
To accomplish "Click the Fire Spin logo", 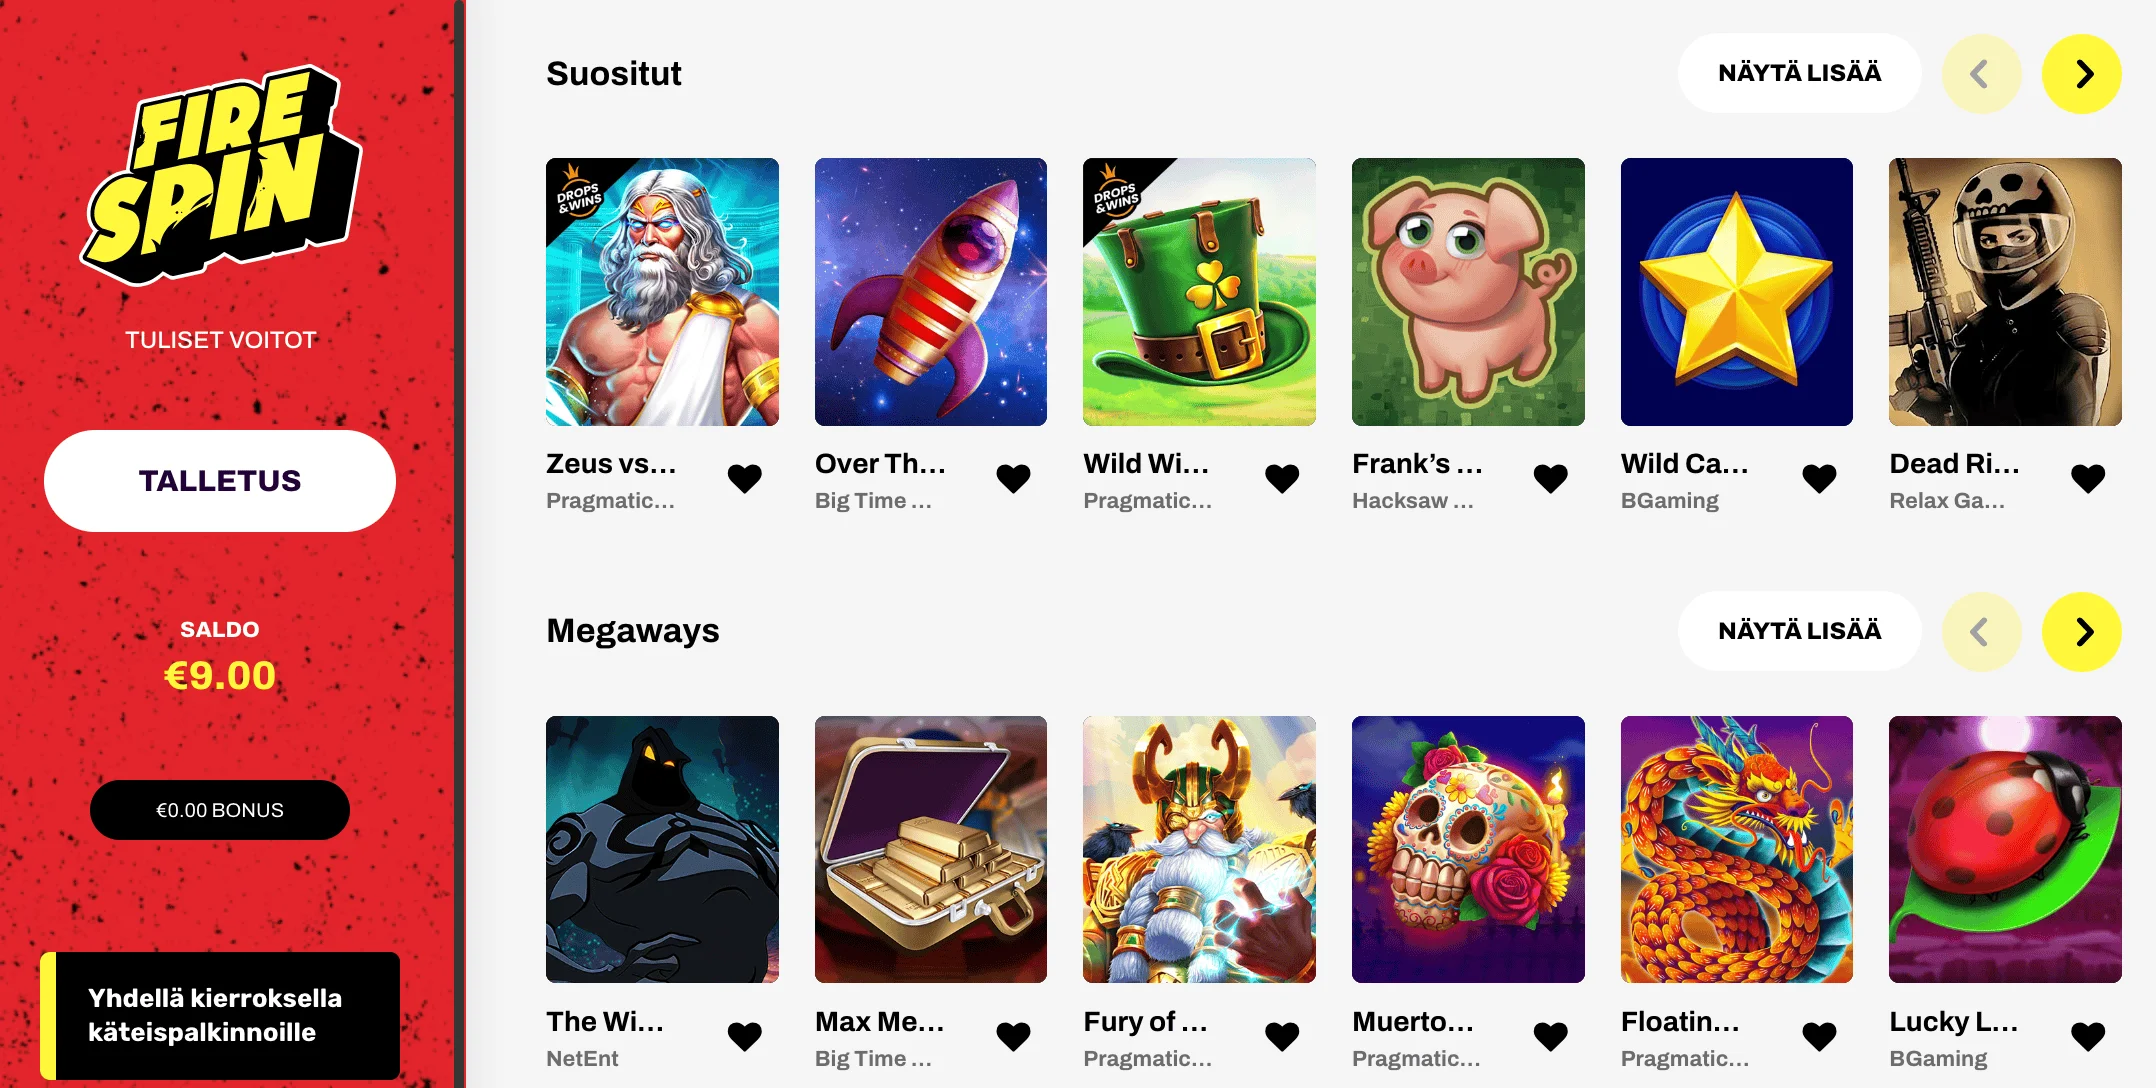I will coord(221,174).
